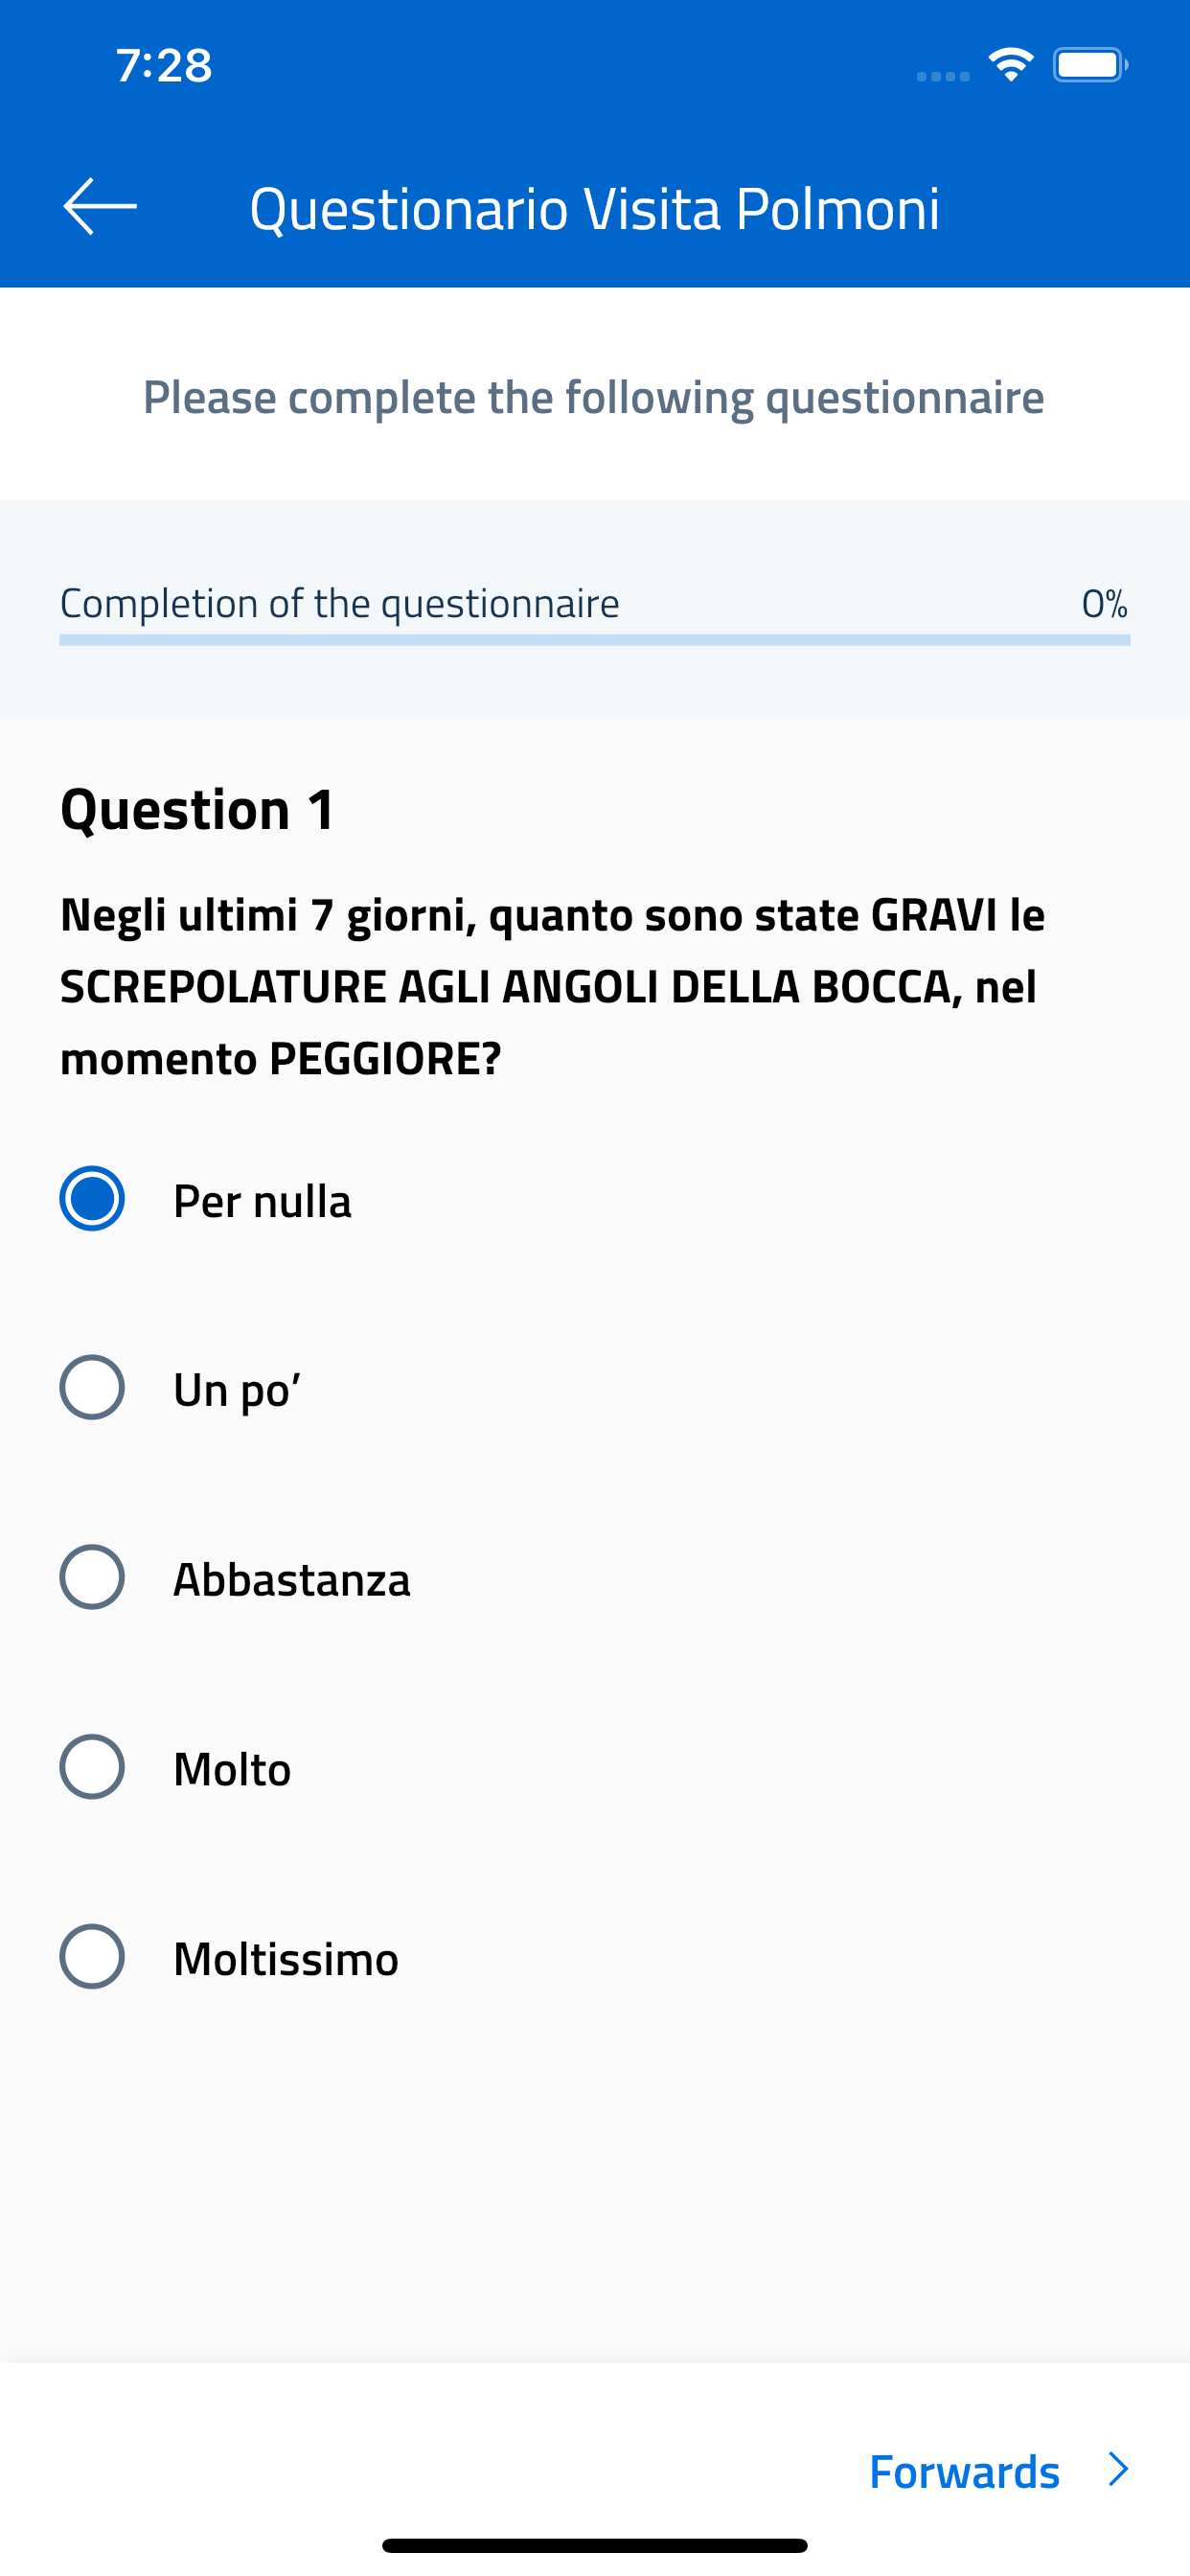Pick the 'Molto' radio option
Viewport: 1190px width, 2576px height.
point(92,1766)
